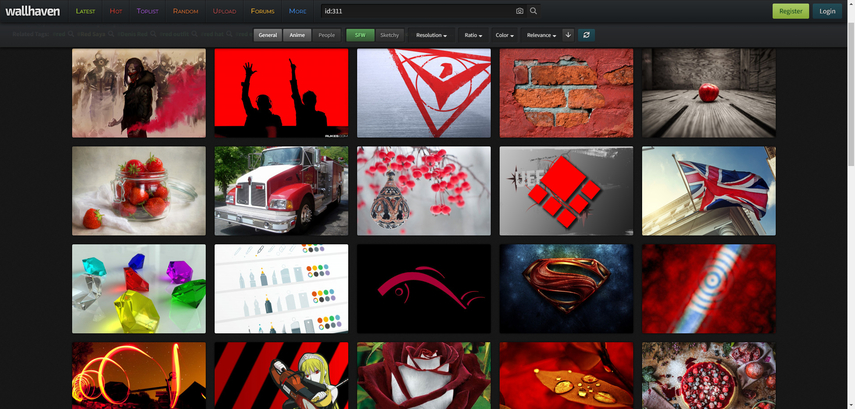
Task: Open the red fire truck wallpaper
Action: (281, 191)
